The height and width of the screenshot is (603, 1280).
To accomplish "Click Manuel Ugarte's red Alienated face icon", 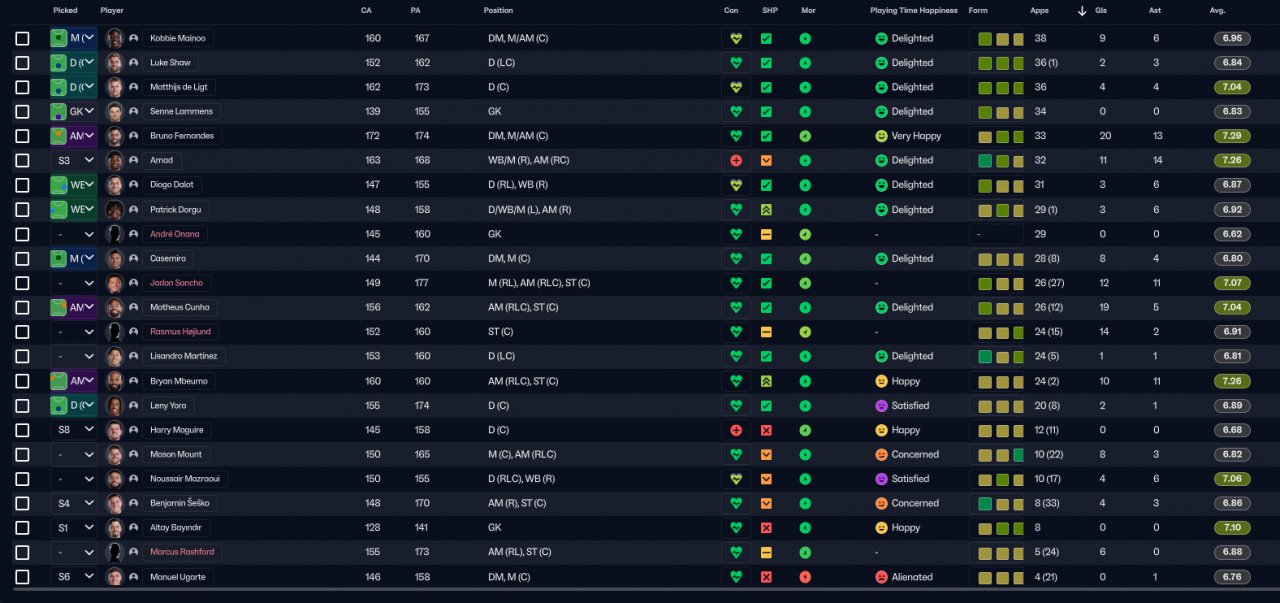I will pos(881,577).
